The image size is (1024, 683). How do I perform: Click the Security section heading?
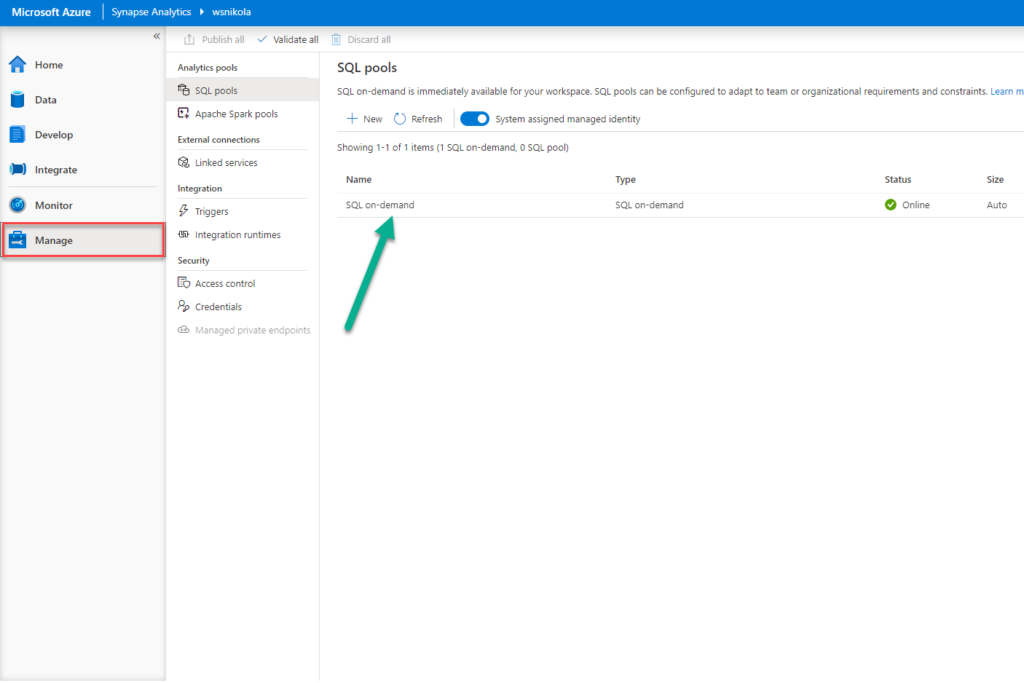point(193,260)
